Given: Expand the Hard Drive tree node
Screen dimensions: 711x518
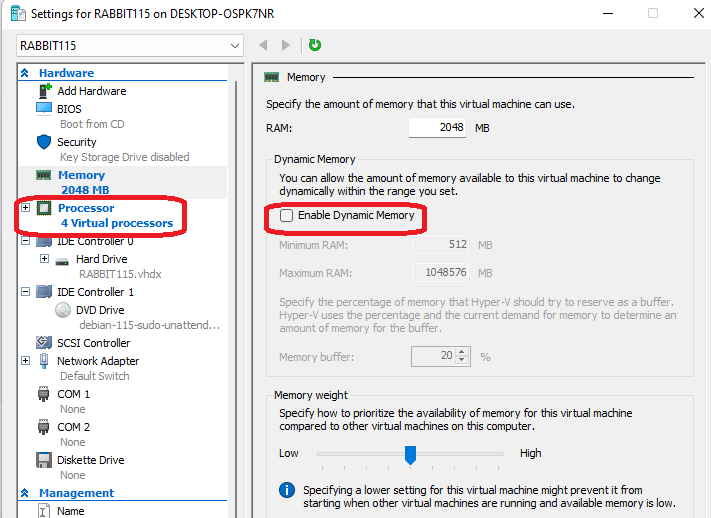Looking at the screenshot, I should click(x=44, y=259).
